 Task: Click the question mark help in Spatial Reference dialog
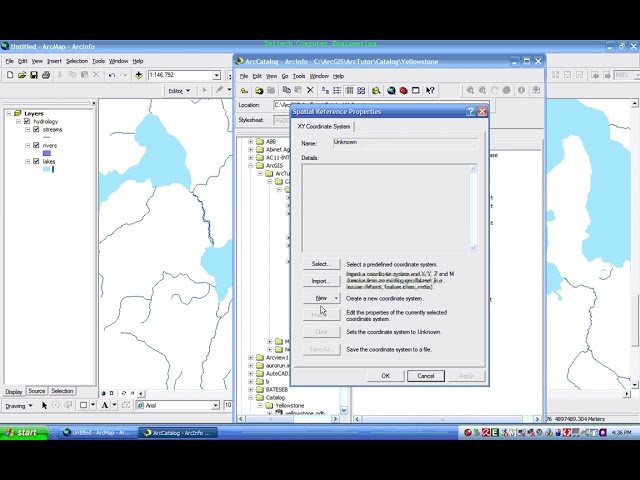click(x=471, y=111)
